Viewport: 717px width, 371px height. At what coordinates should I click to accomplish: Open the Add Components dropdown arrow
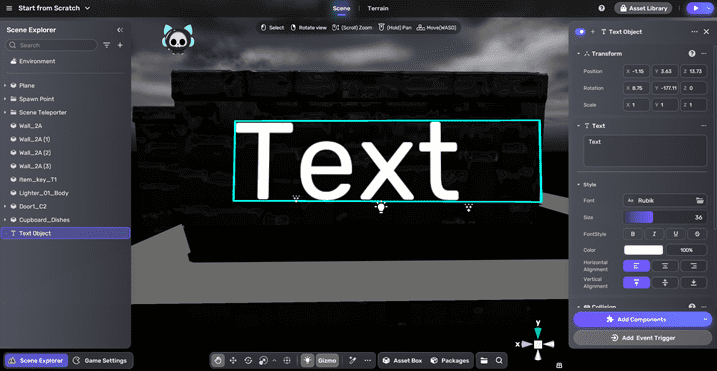click(705, 319)
